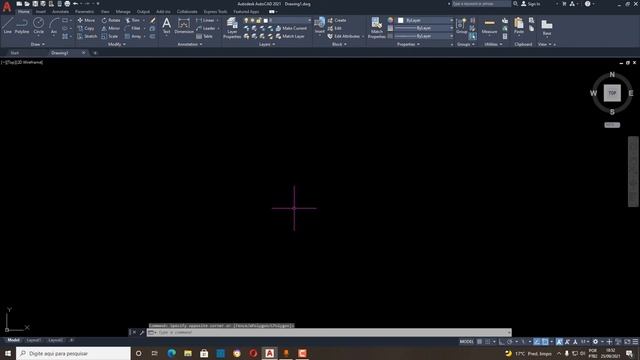This screenshot has width=640, height=360.
Task: Toggle polar tracking in status bar
Action: pyautogui.click(x=510, y=342)
